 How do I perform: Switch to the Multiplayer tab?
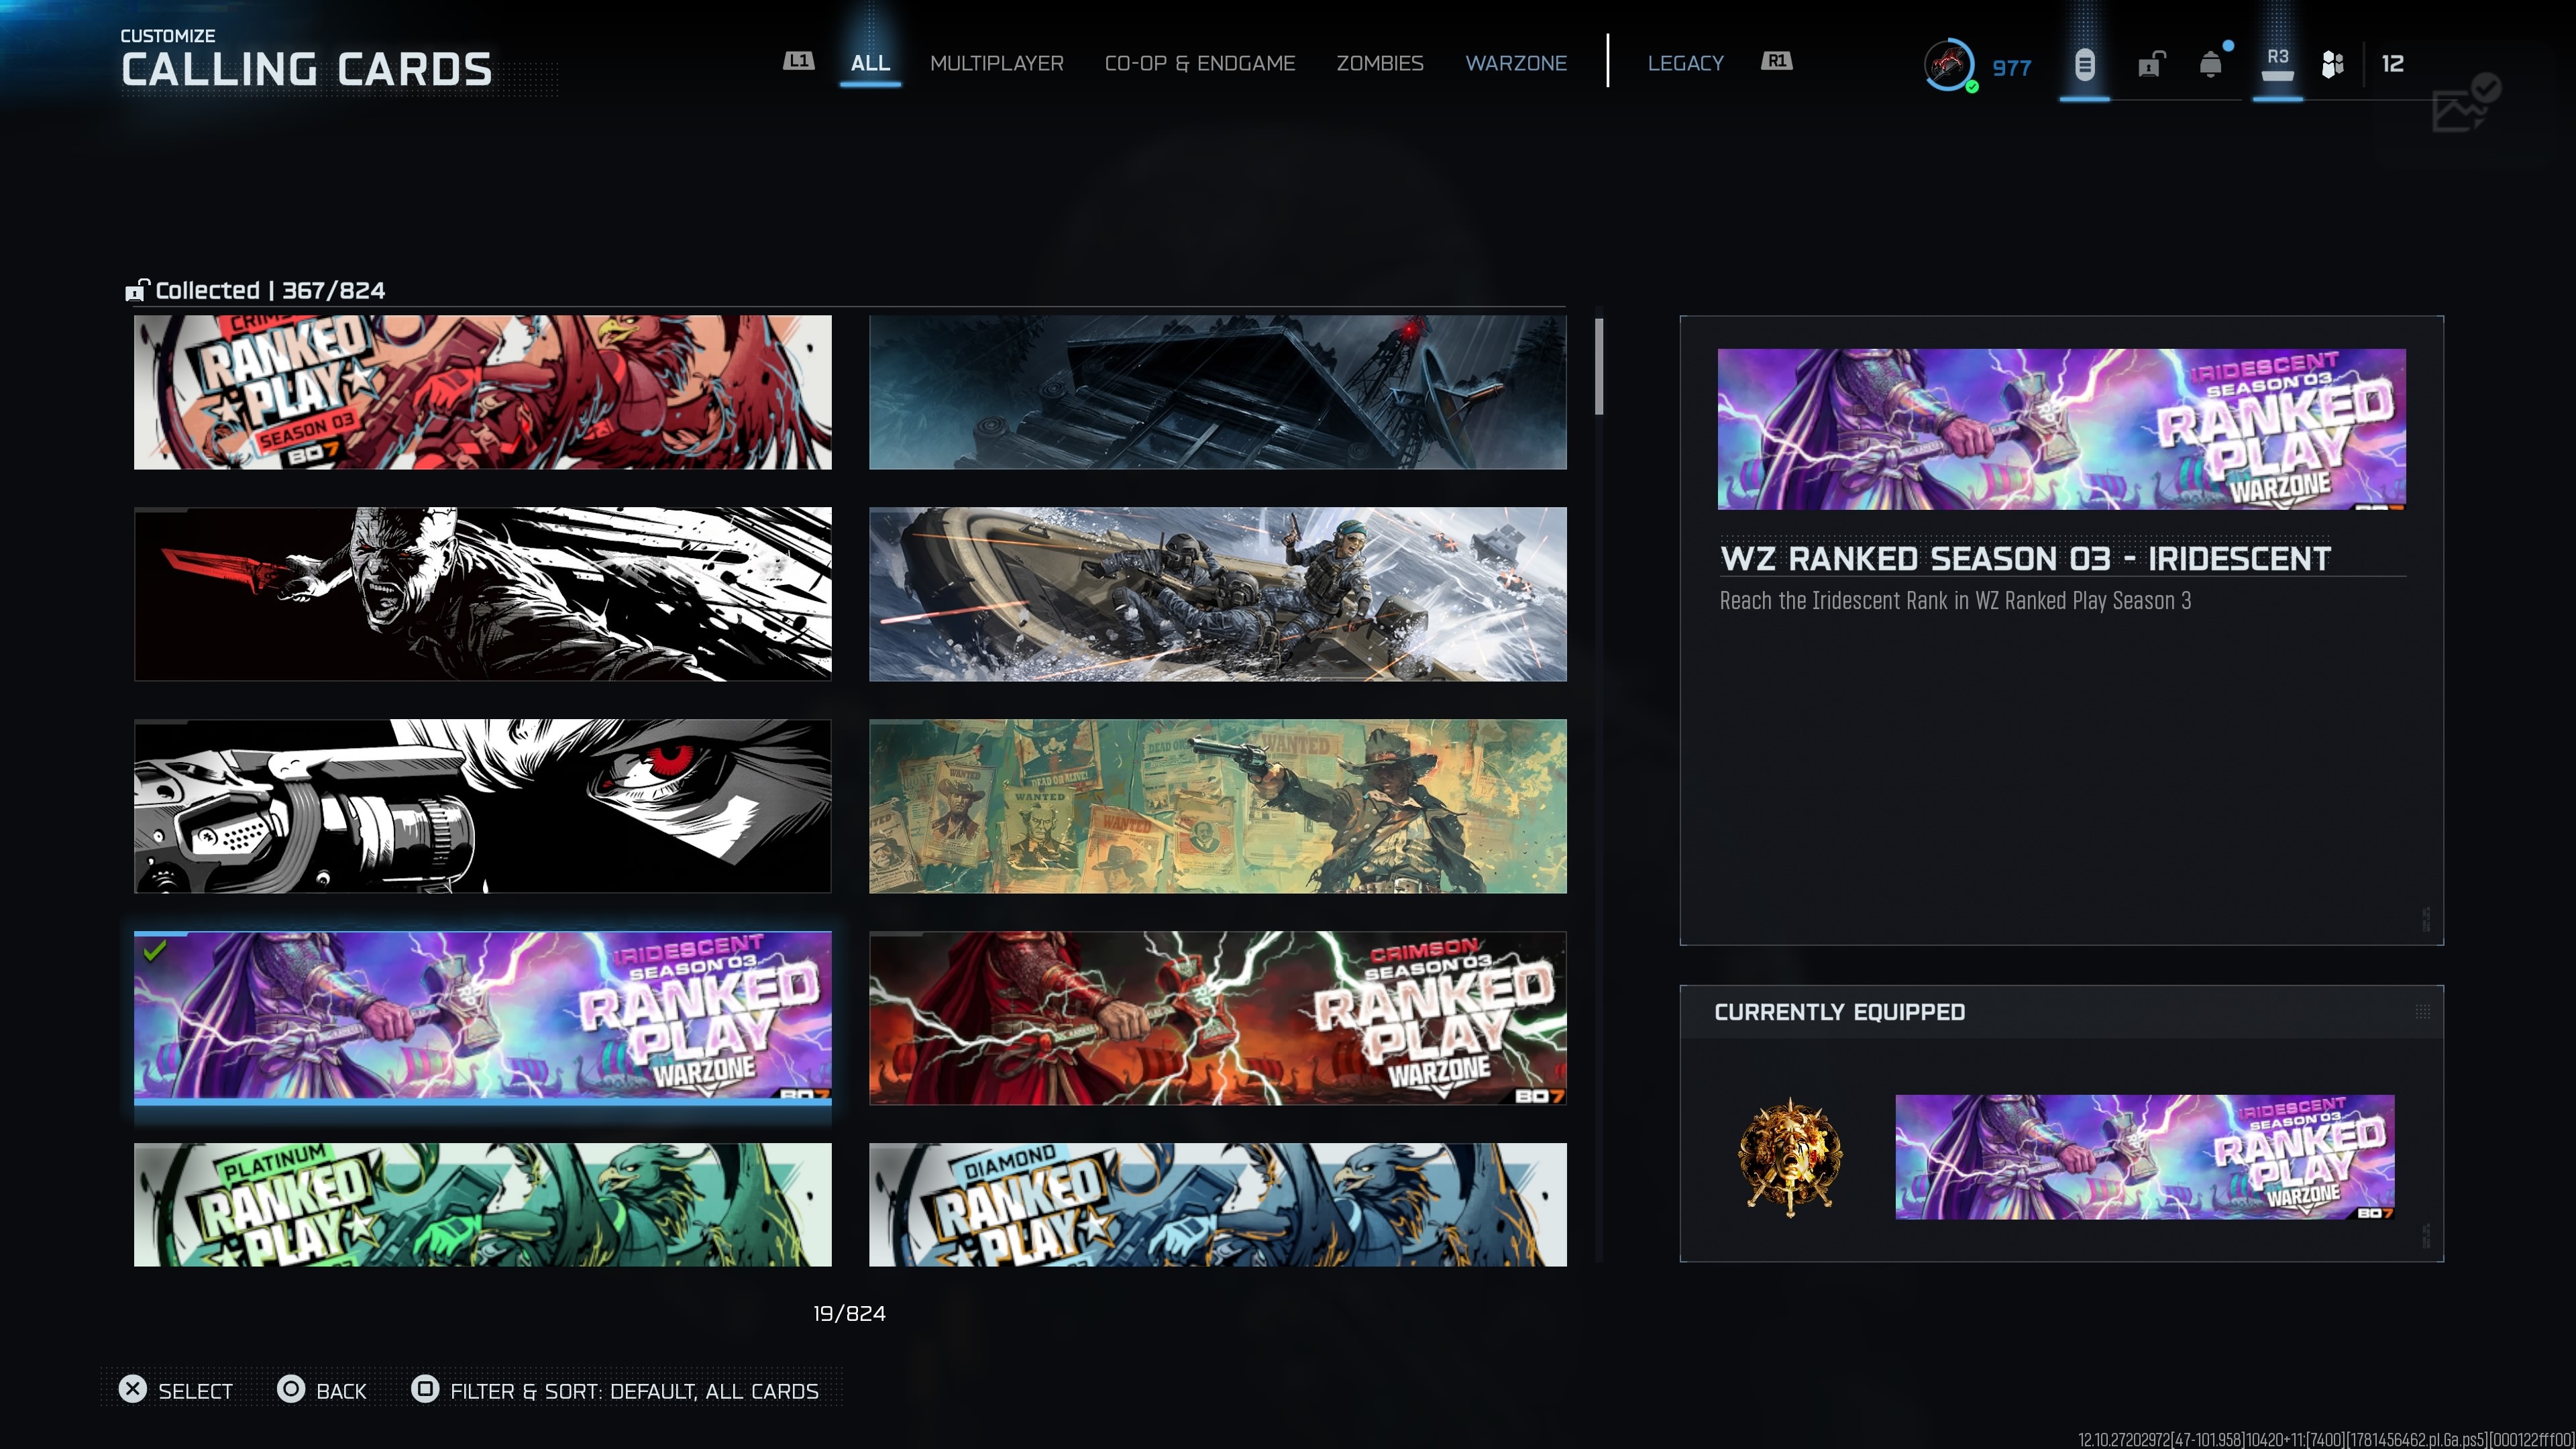click(997, 63)
